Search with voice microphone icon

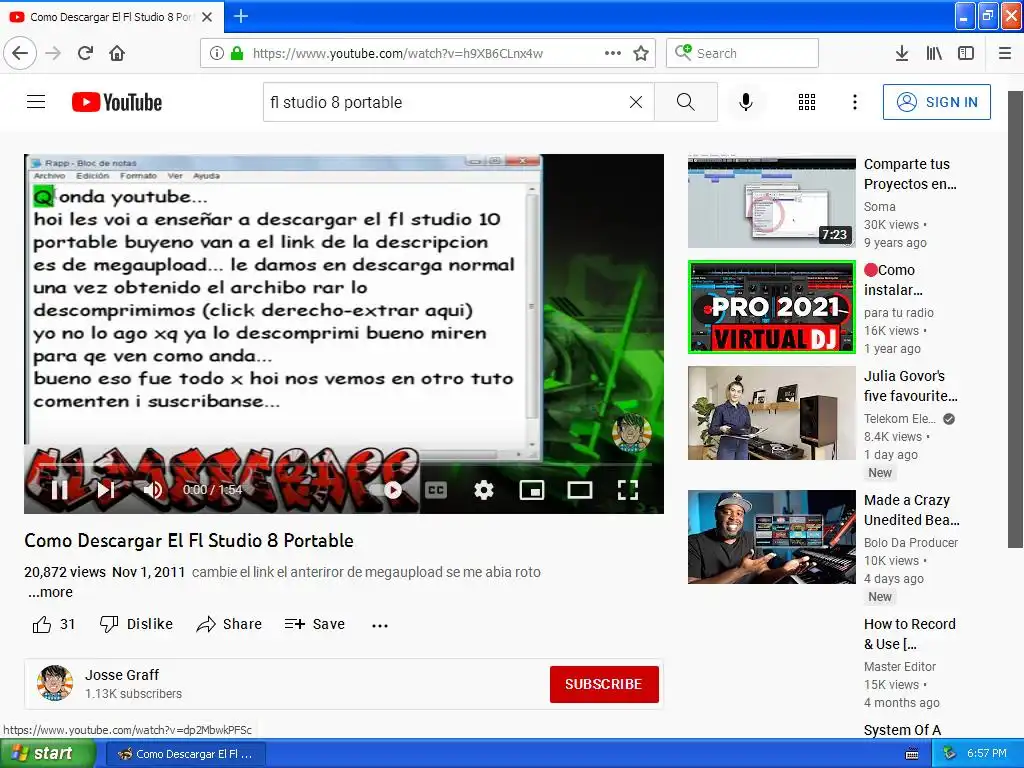click(746, 102)
